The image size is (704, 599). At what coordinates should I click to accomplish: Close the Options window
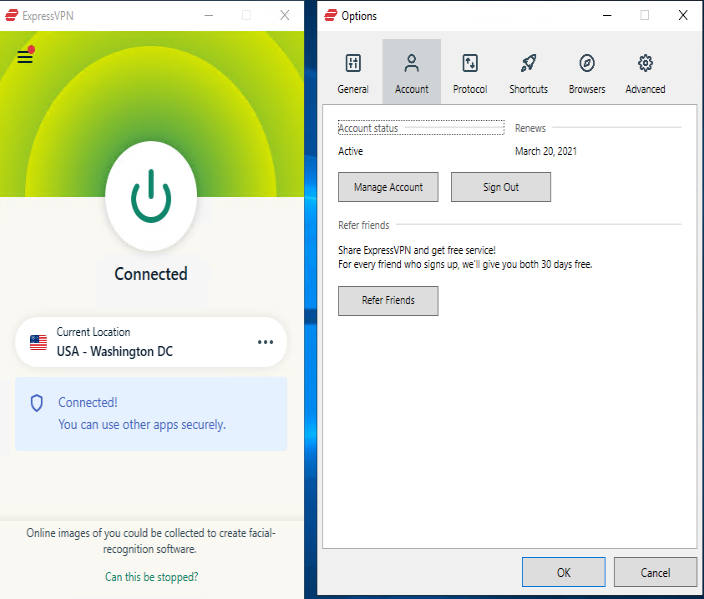pos(683,16)
